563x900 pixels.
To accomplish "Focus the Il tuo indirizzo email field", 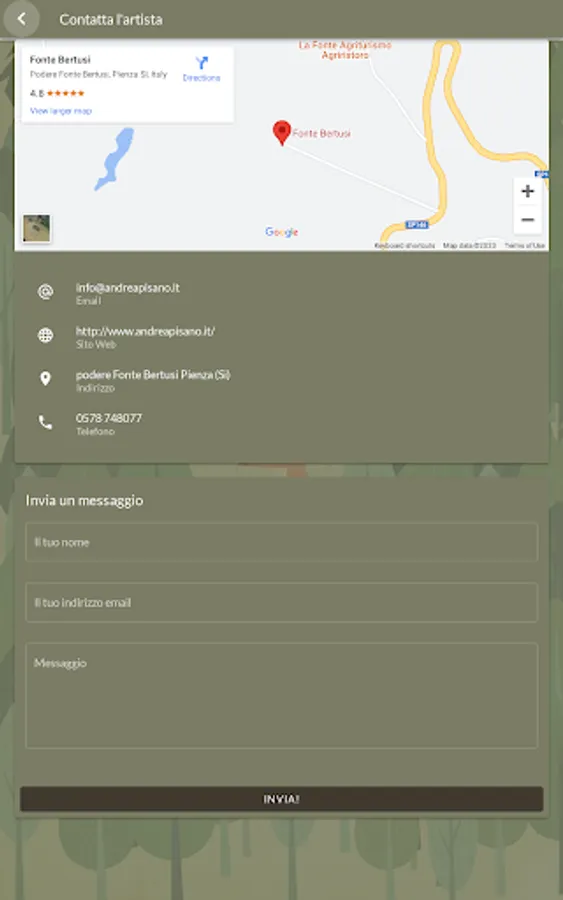I will tap(281, 602).
